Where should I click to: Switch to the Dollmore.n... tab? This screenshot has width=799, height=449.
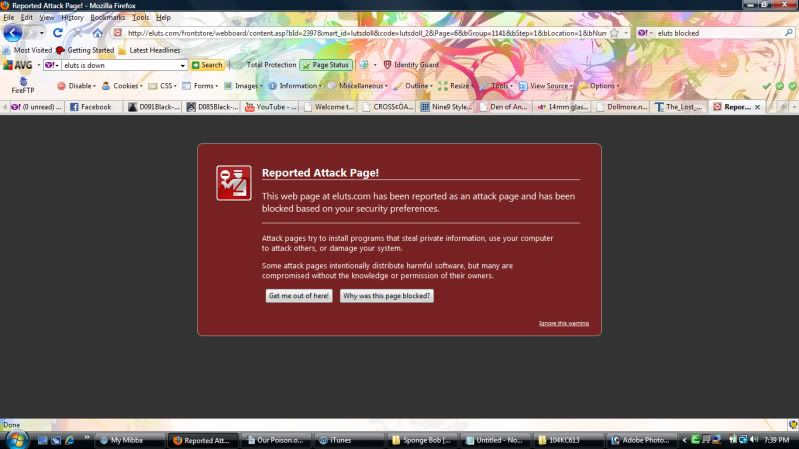point(622,107)
